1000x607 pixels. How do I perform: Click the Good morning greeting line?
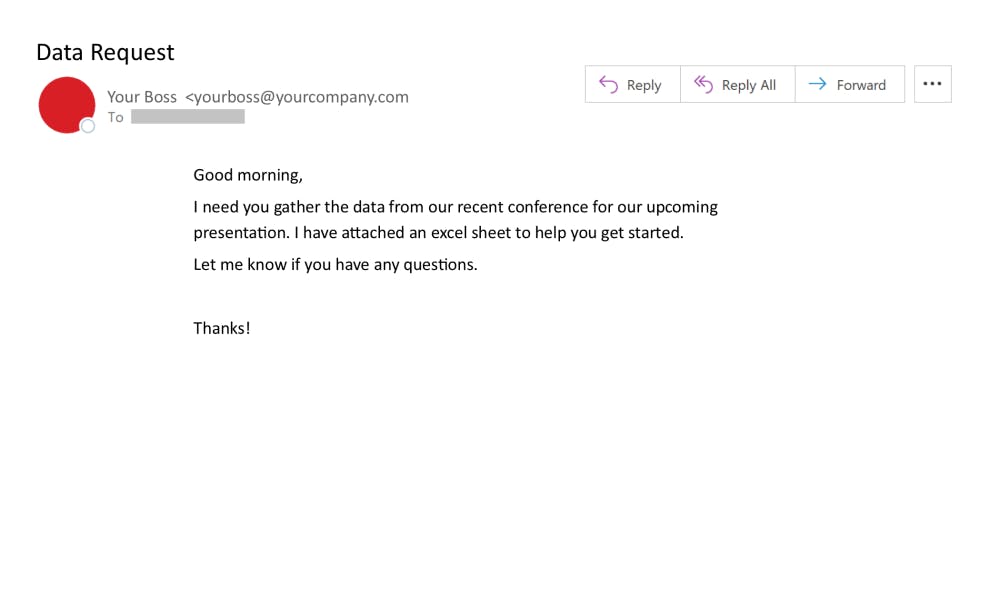pyautogui.click(x=248, y=175)
